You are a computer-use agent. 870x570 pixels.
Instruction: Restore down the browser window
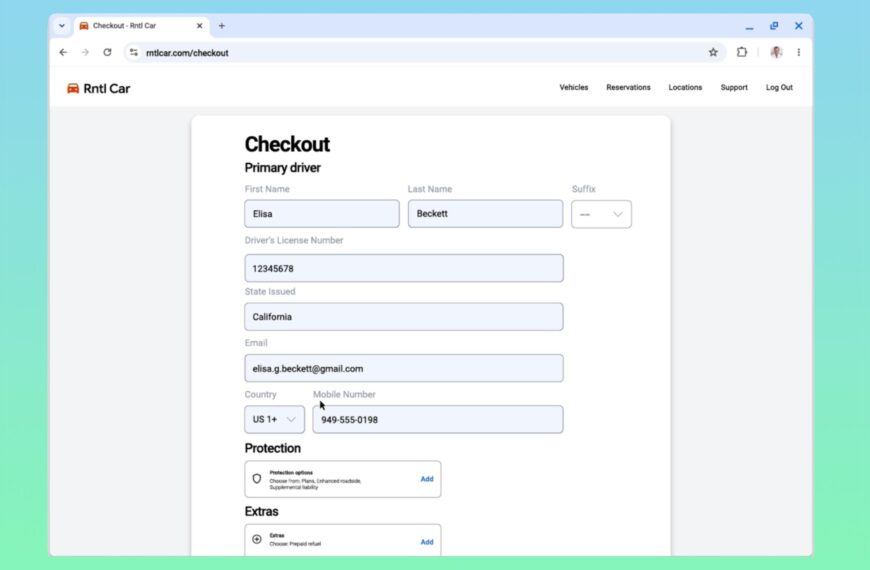click(774, 26)
